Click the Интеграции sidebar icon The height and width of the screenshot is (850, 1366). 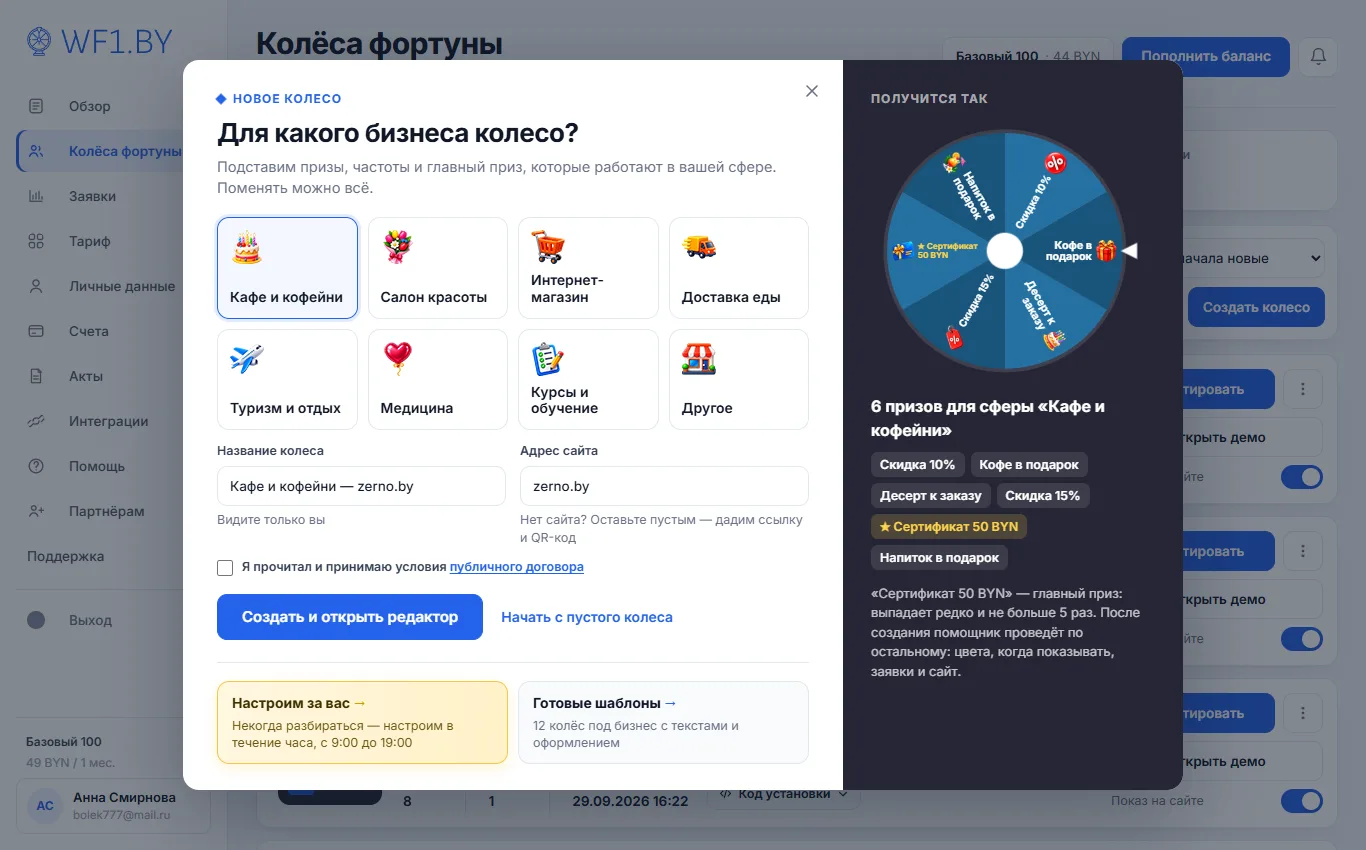pos(36,421)
